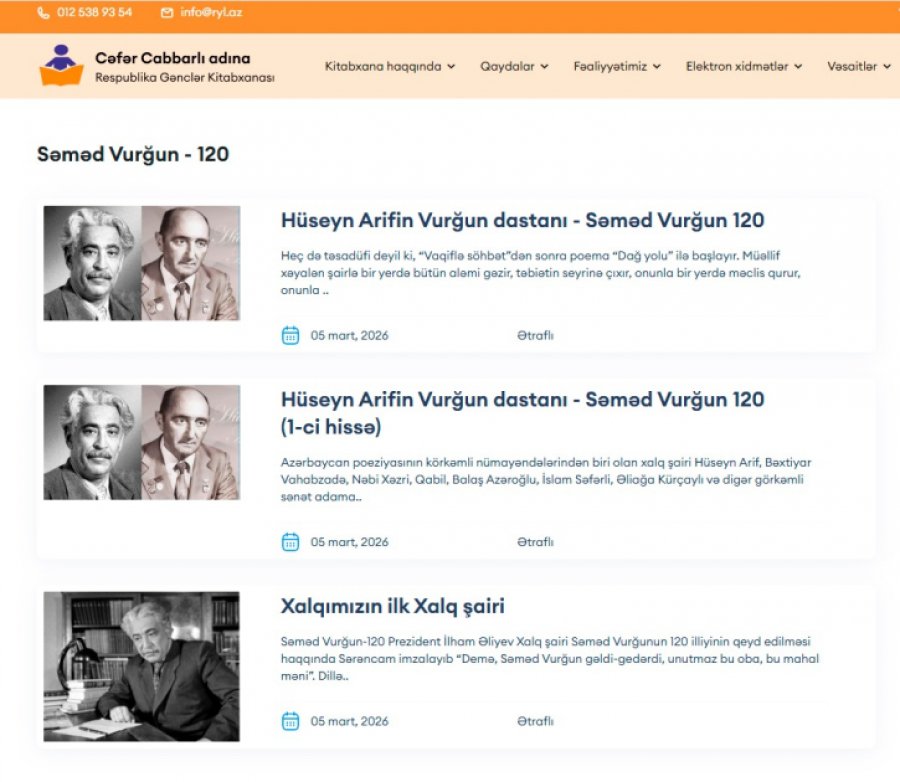
Task: Open the Elektron xidmətlər menu
Action: coord(744,66)
